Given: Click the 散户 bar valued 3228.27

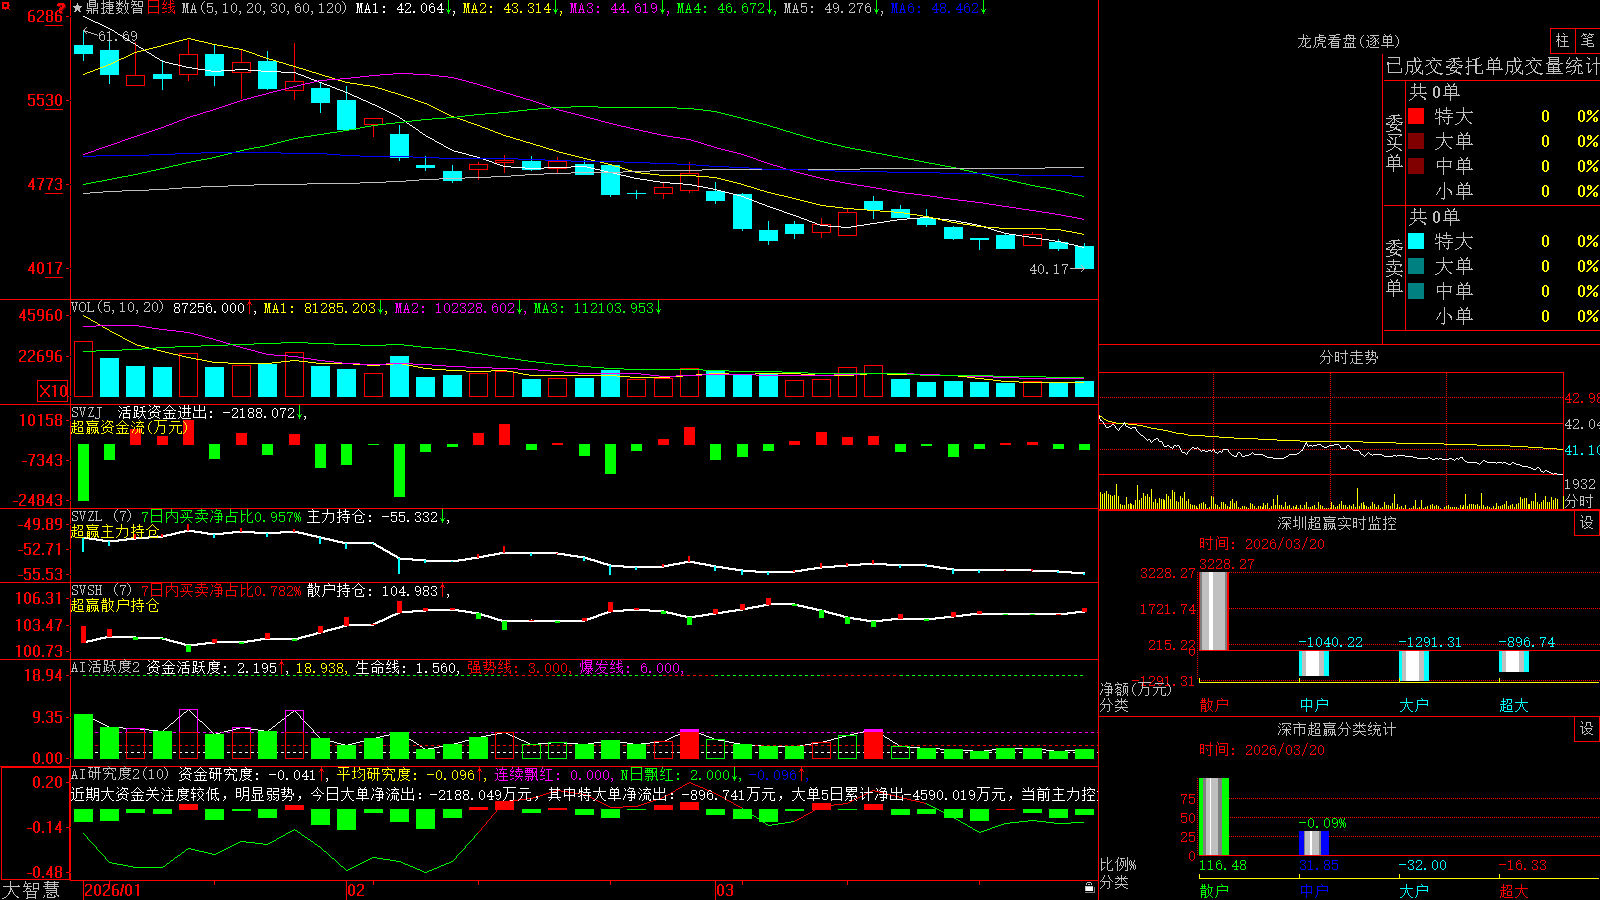Looking at the screenshot, I should pos(1213,611).
